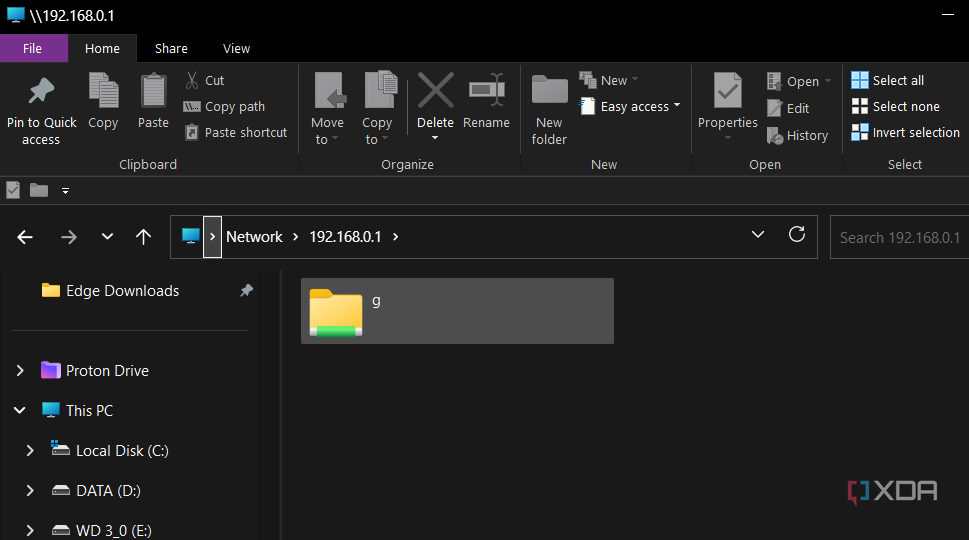Switch to the Home tab

click(x=102, y=48)
